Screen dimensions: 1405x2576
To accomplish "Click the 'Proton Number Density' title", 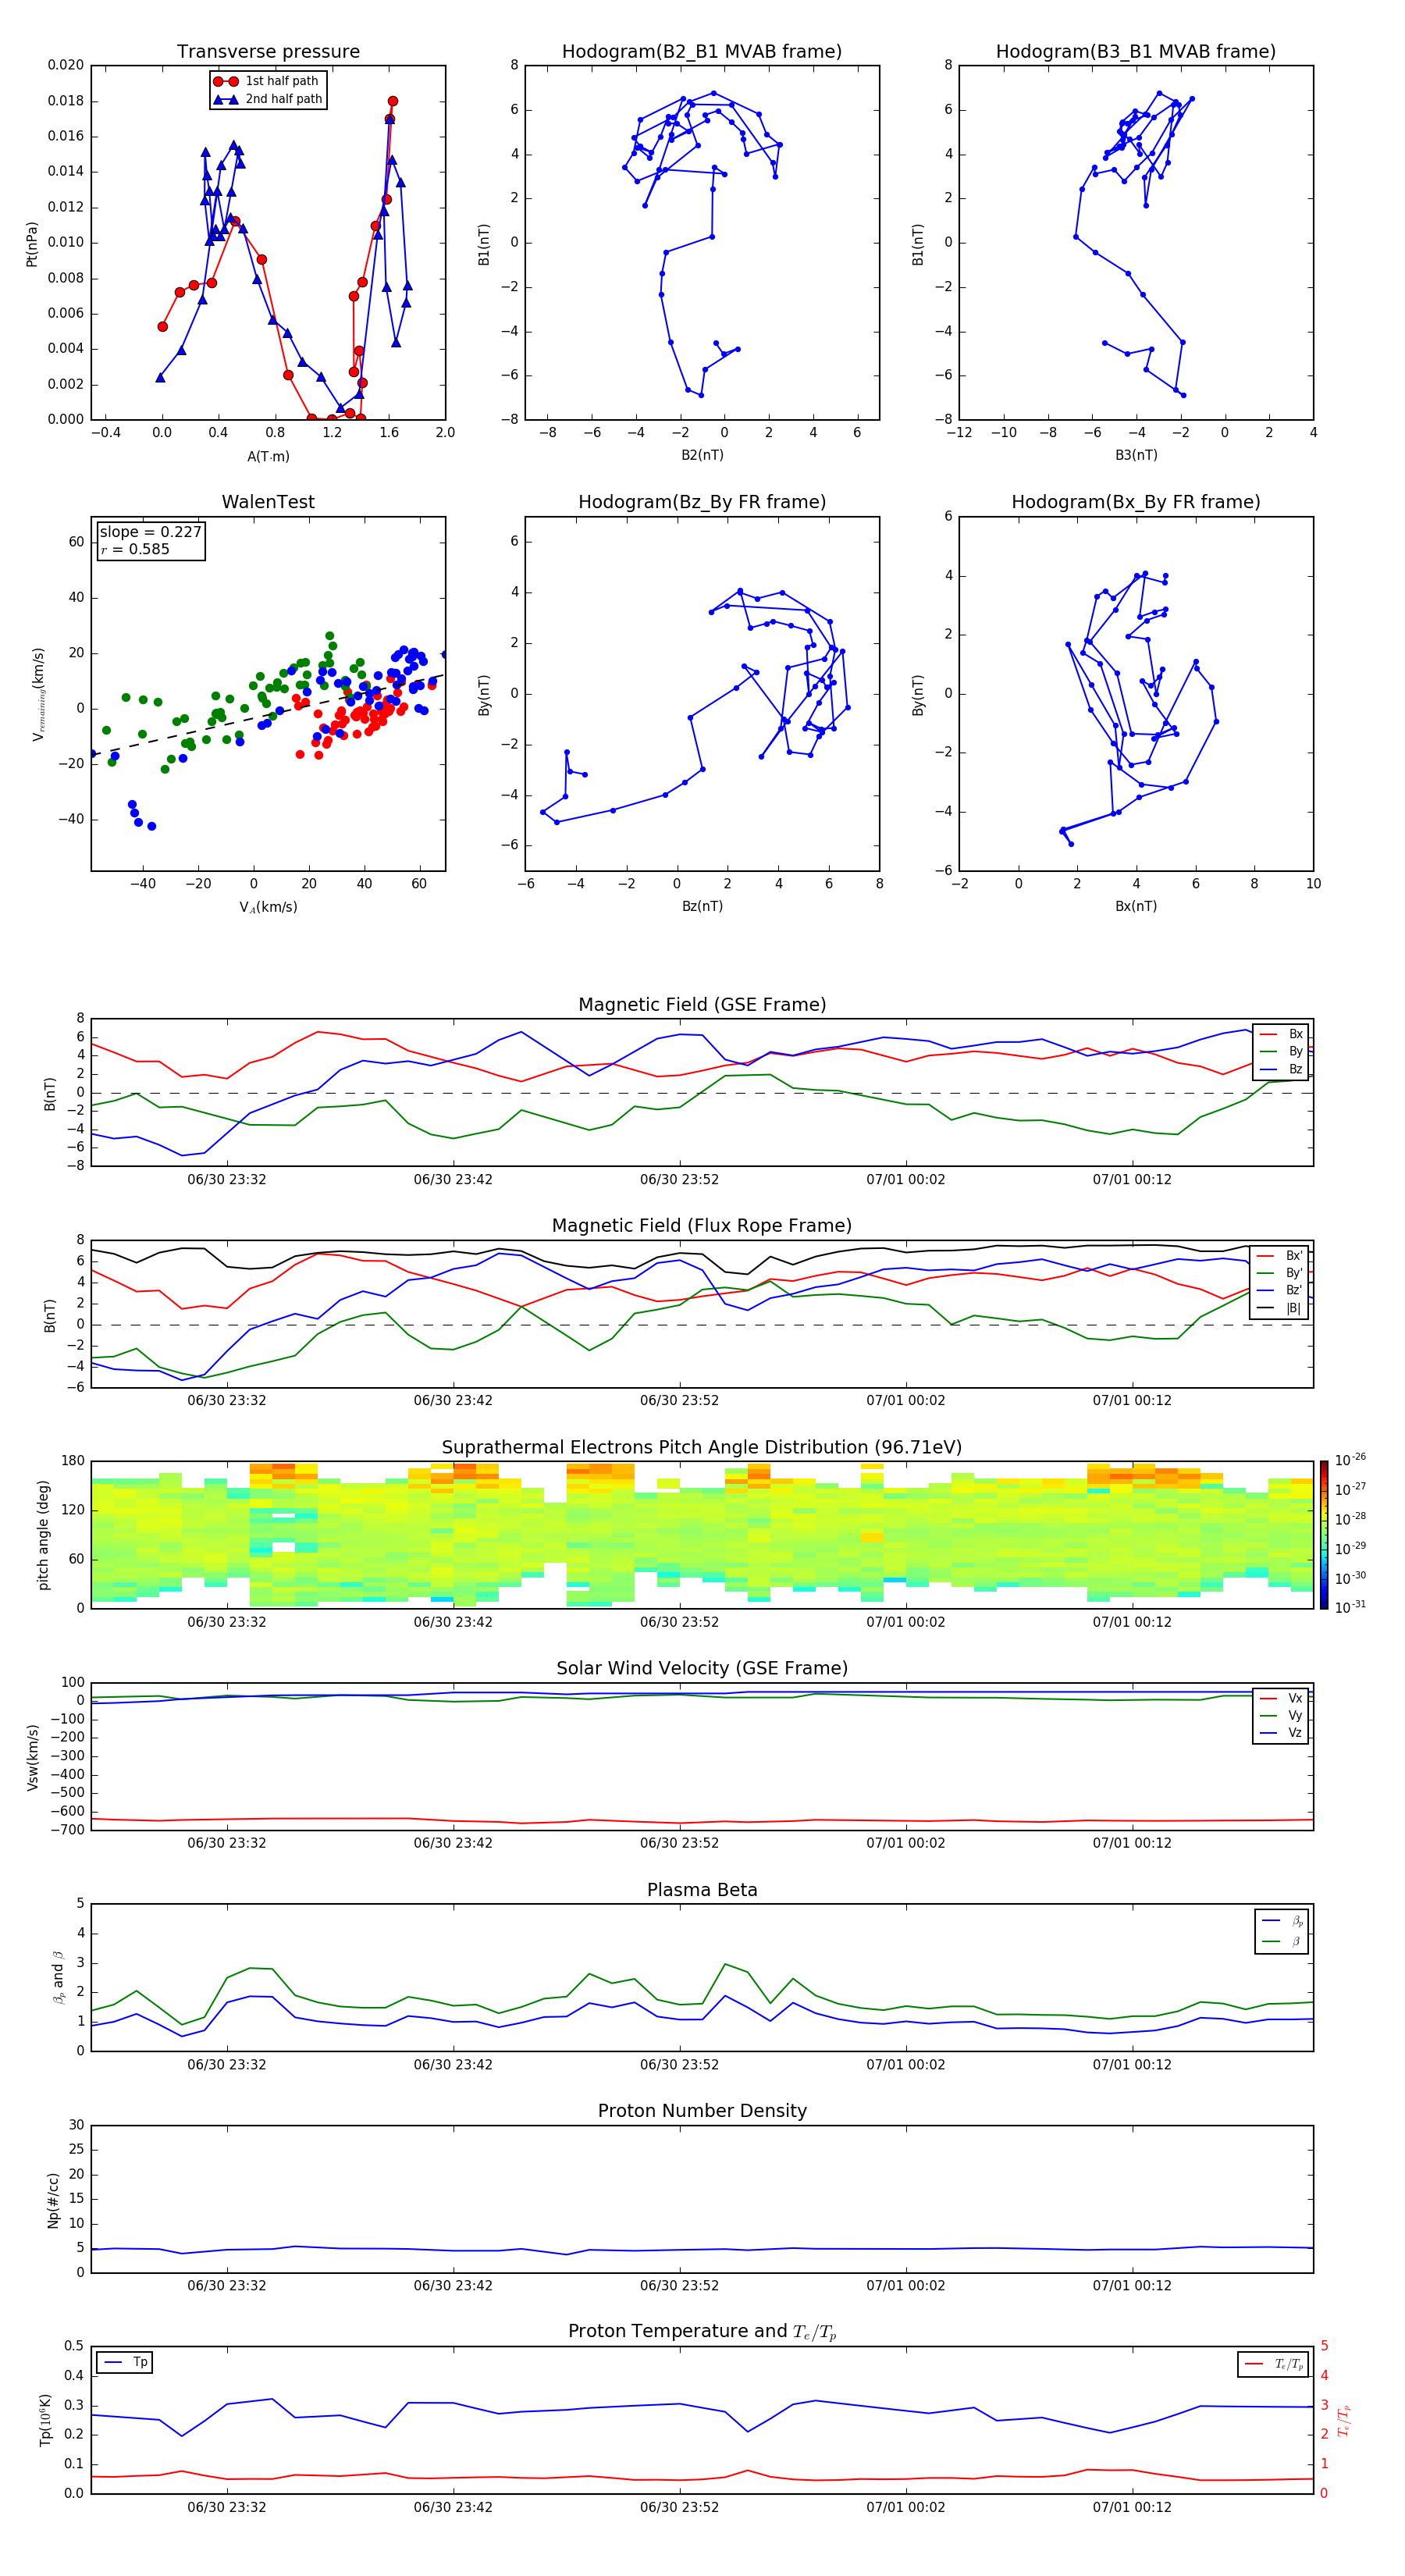I will pyautogui.click(x=702, y=2111).
